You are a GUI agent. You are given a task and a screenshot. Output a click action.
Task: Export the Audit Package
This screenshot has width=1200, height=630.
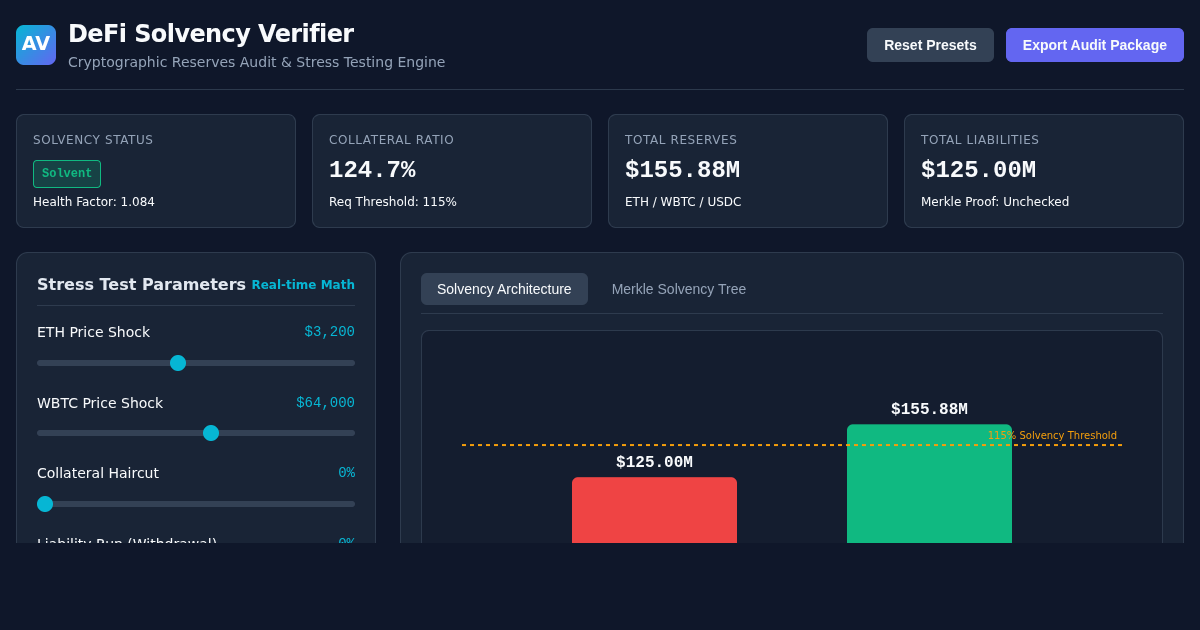1095,45
